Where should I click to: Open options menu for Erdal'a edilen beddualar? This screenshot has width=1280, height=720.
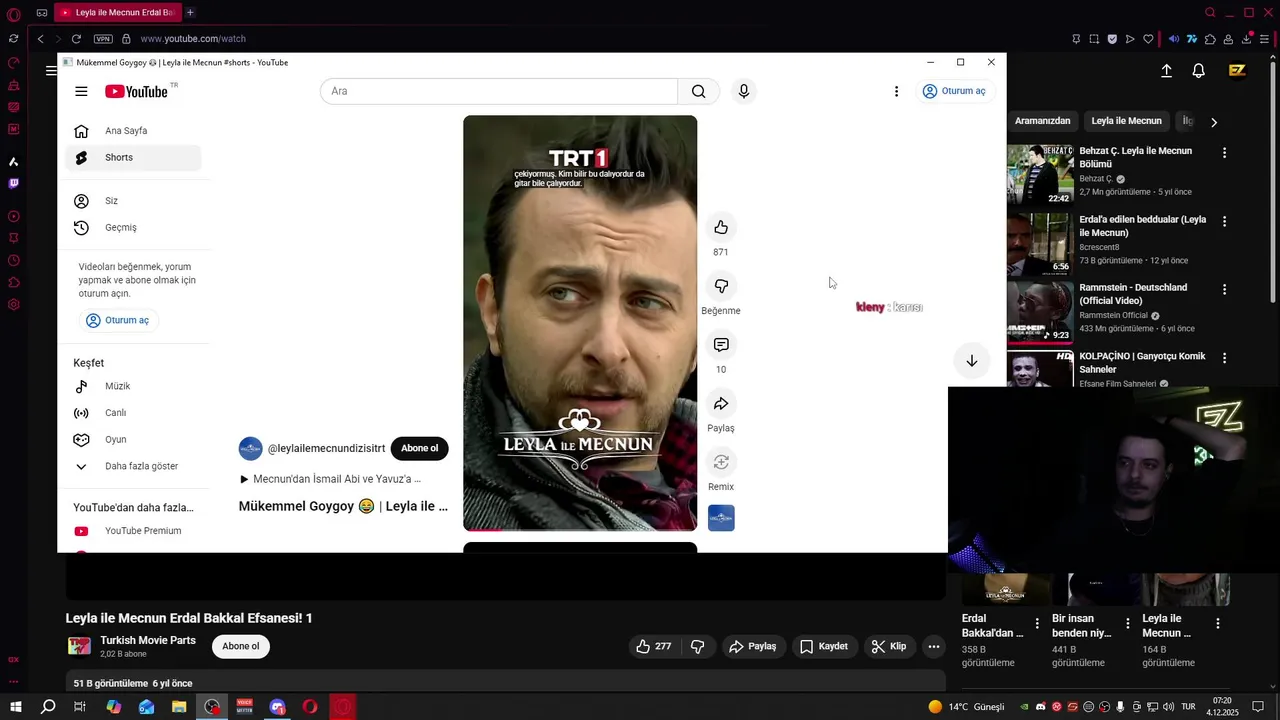[x=1224, y=221]
